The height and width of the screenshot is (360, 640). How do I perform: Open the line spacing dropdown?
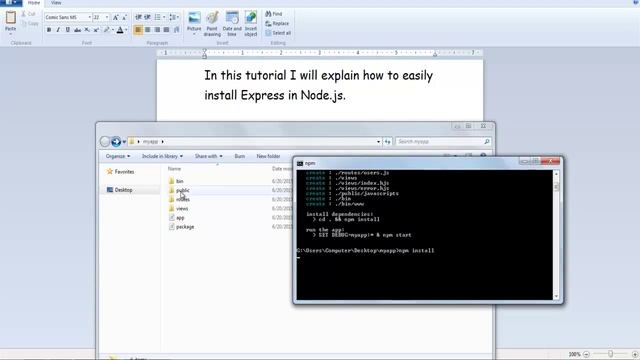point(174,17)
